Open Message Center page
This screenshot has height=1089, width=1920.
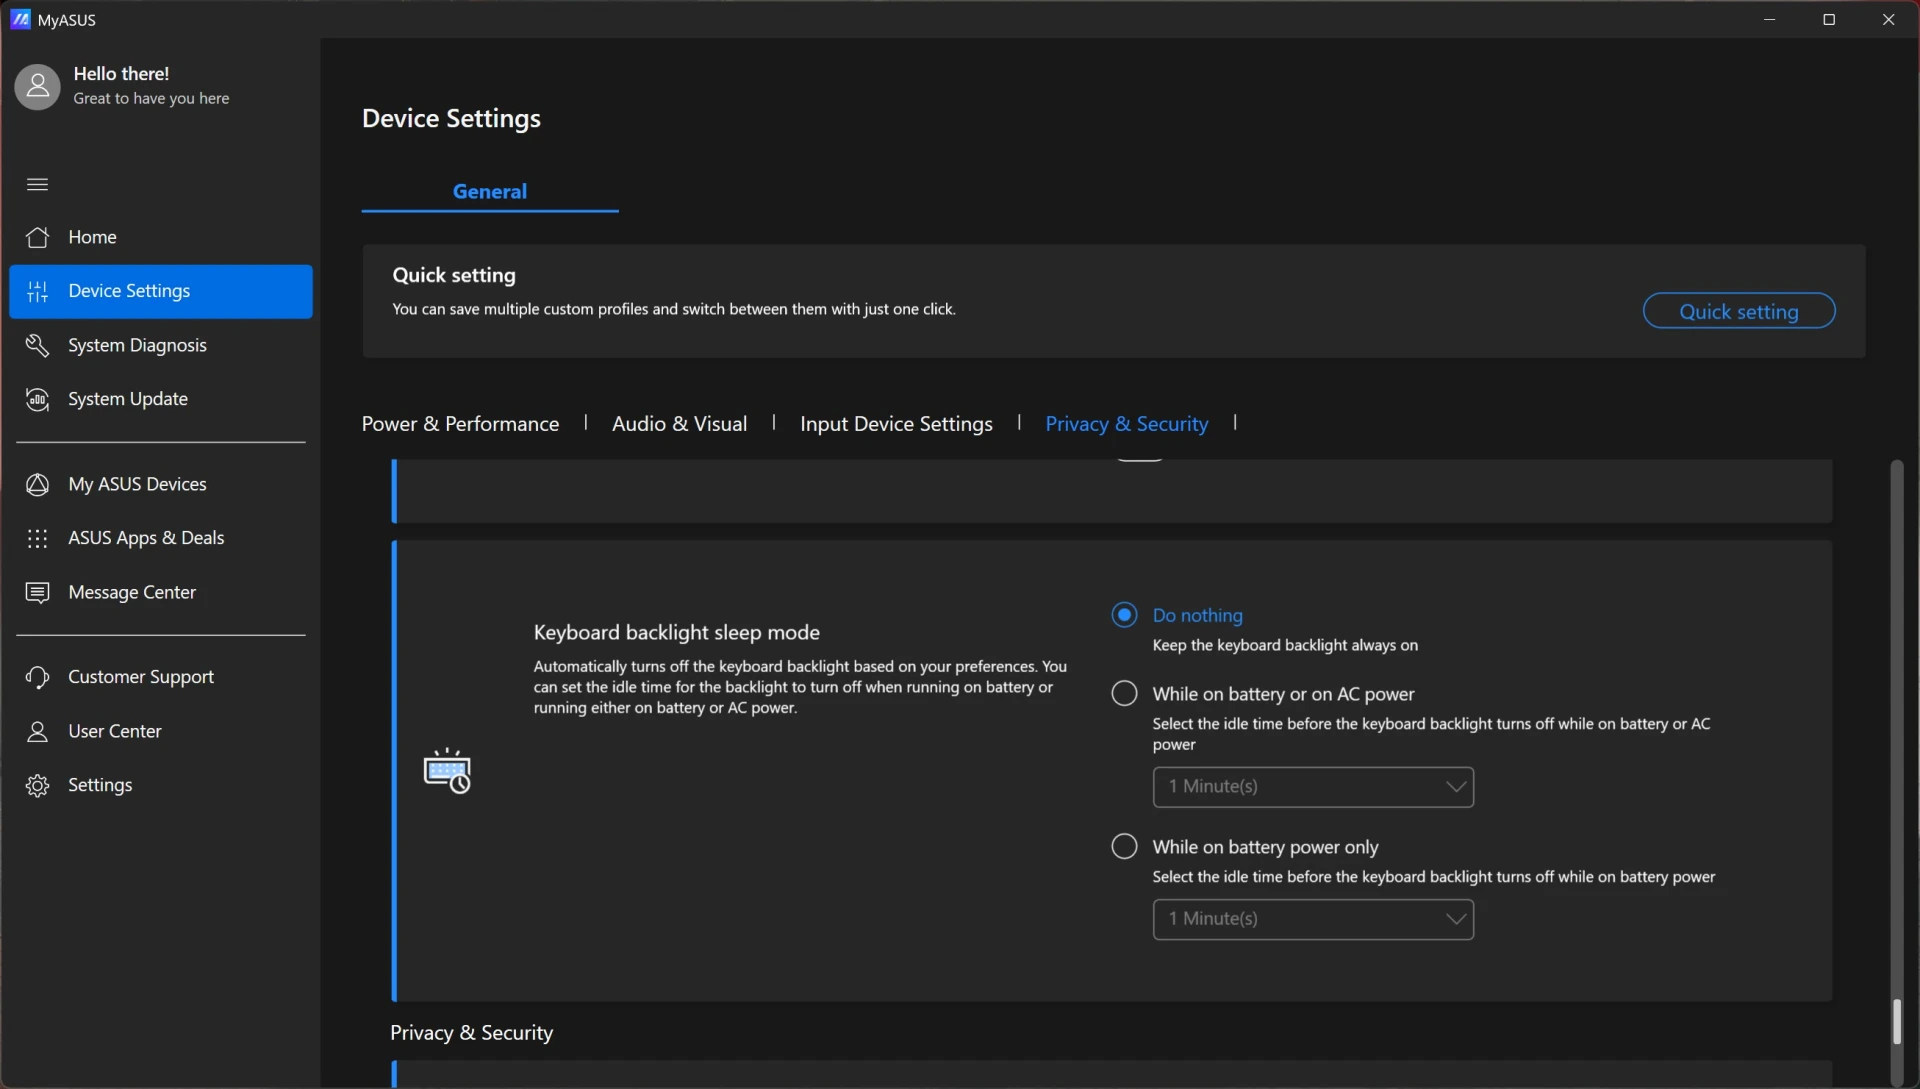pyautogui.click(x=160, y=592)
